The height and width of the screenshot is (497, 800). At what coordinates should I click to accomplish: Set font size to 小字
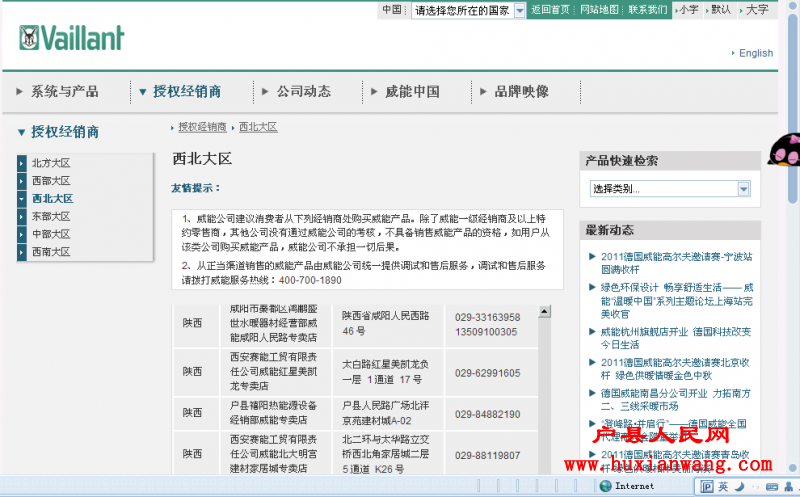click(x=689, y=10)
